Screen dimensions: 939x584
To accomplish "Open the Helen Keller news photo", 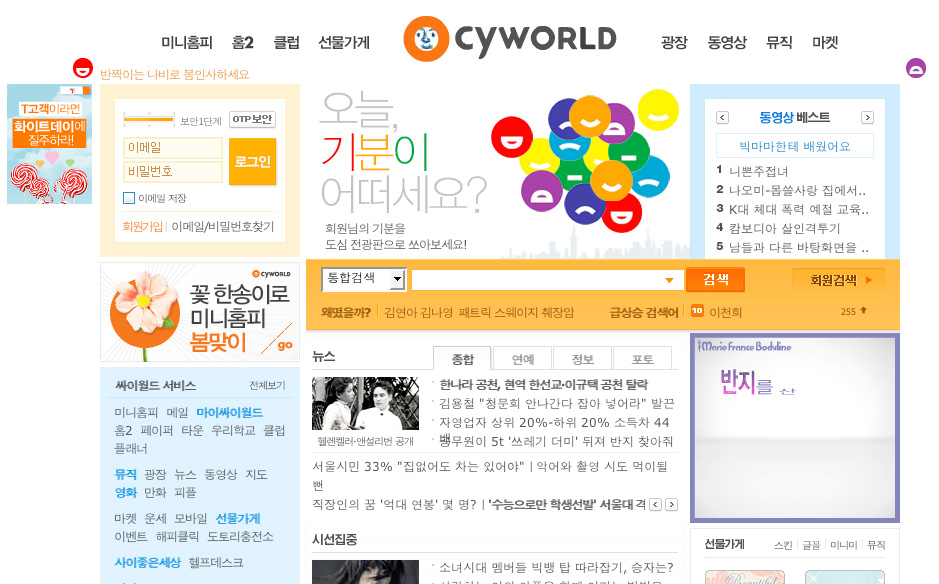I will (365, 403).
